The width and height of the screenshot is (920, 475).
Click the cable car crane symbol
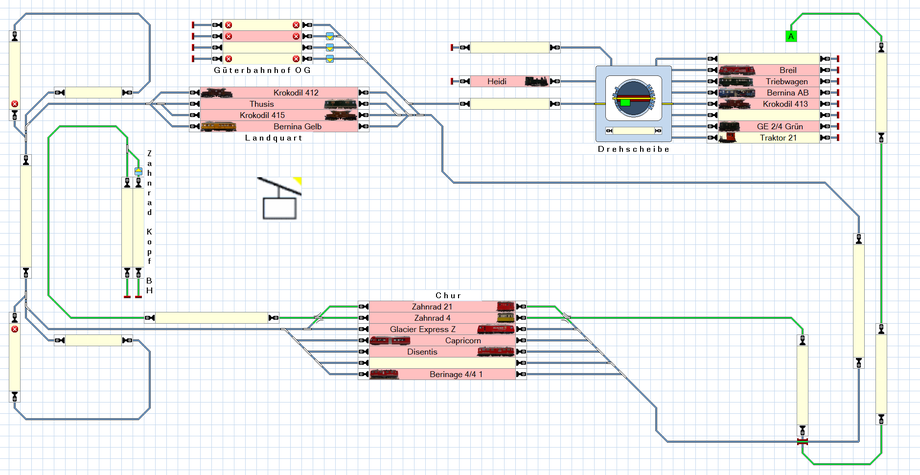click(280, 198)
